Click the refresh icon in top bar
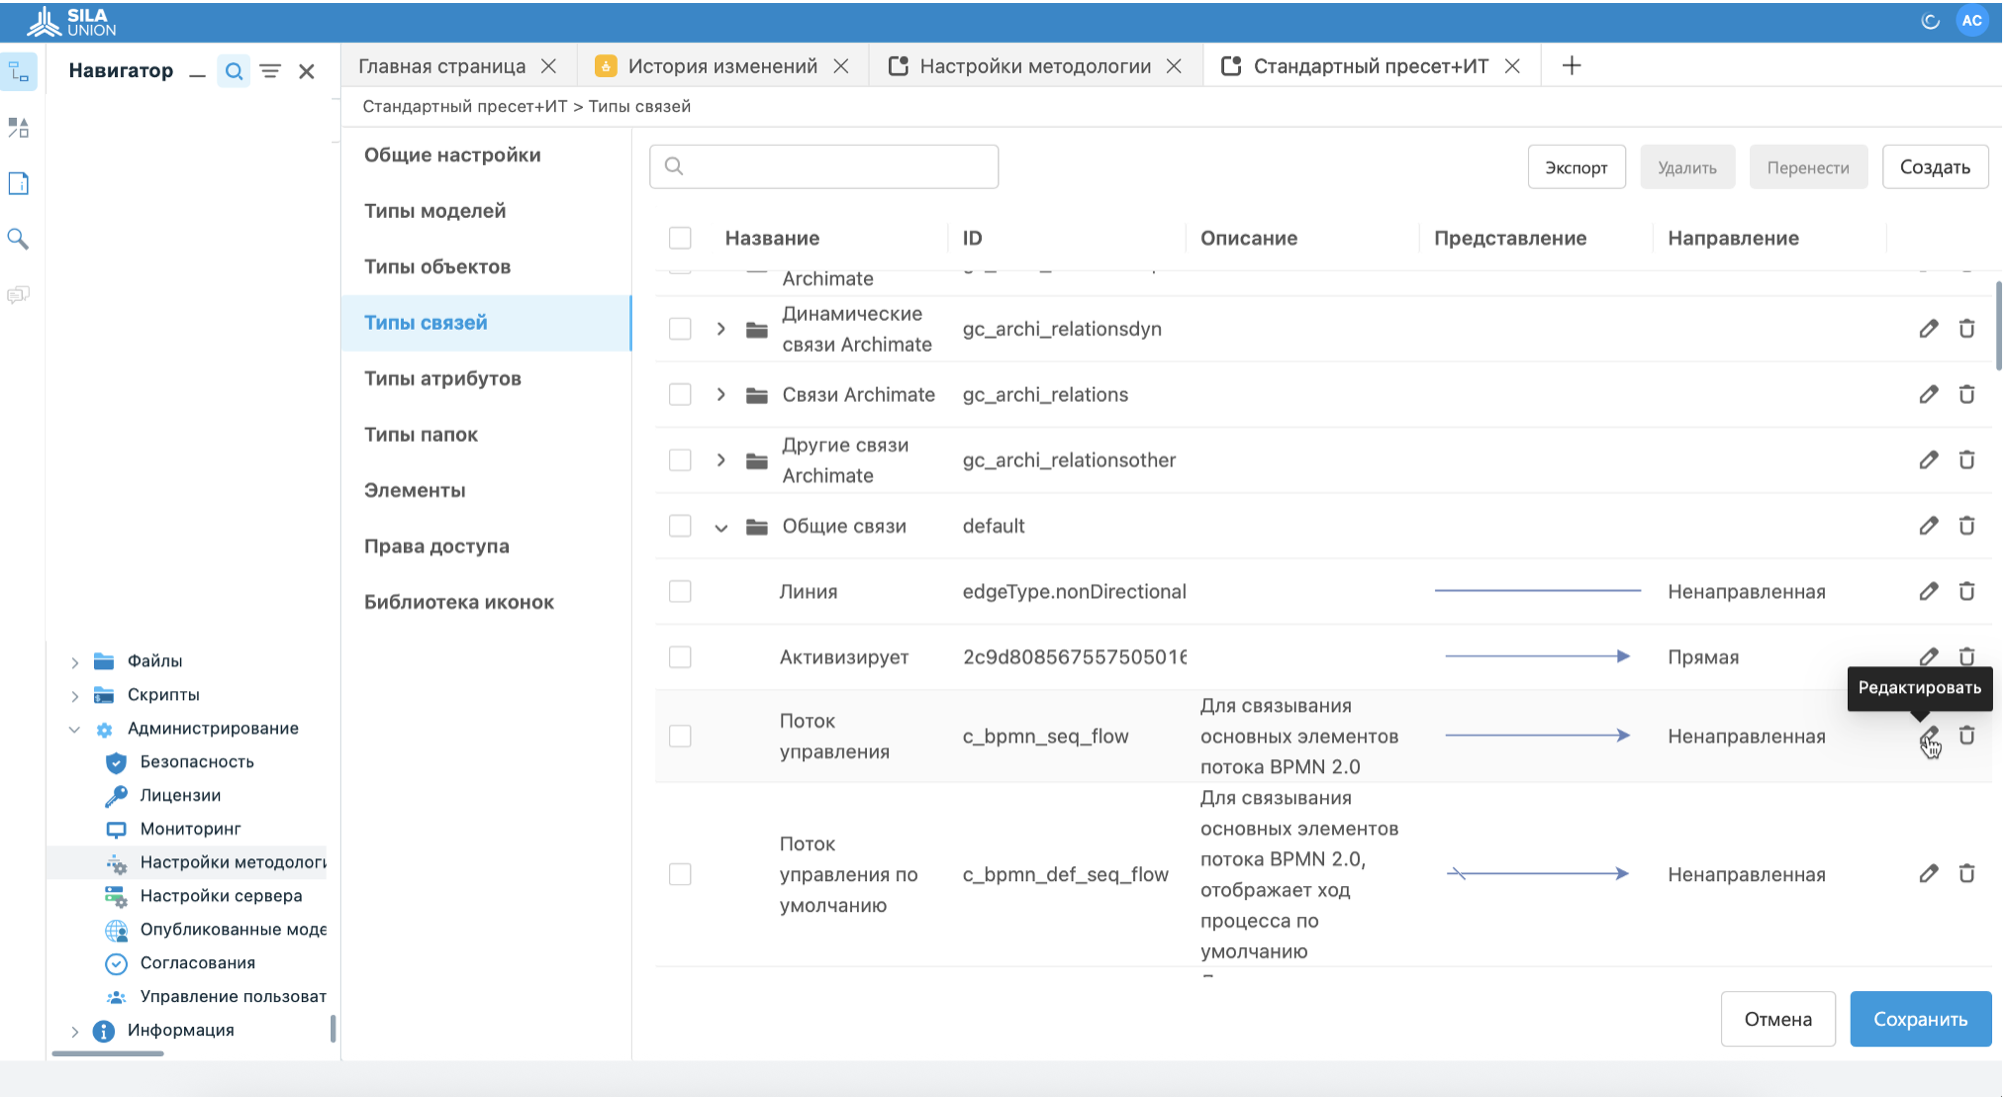The width and height of the screenshot is (2004, 1104). coord(1930,21)
